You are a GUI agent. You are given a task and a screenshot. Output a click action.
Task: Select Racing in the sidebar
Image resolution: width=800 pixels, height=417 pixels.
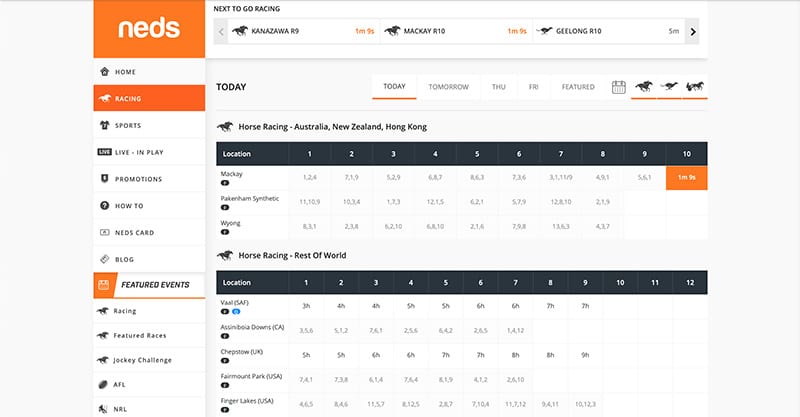[x=149, y=99]
